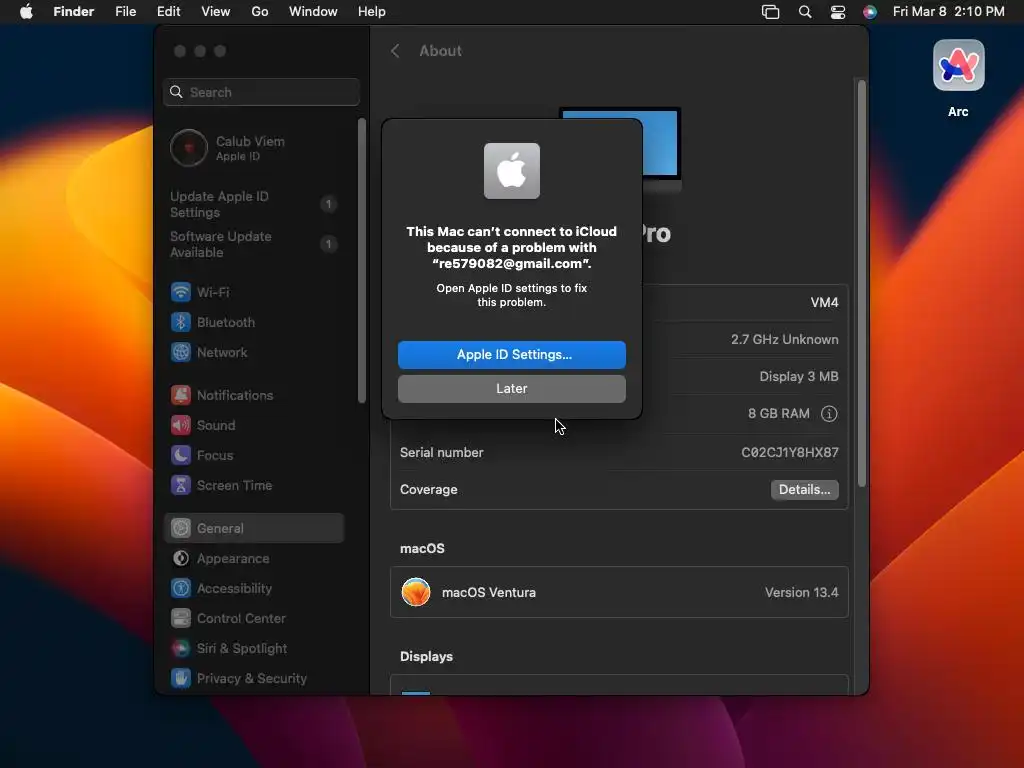Screen dimensions: 1024x768
Task: Open Wi-Fi settings
Action: tap(255, 292)
